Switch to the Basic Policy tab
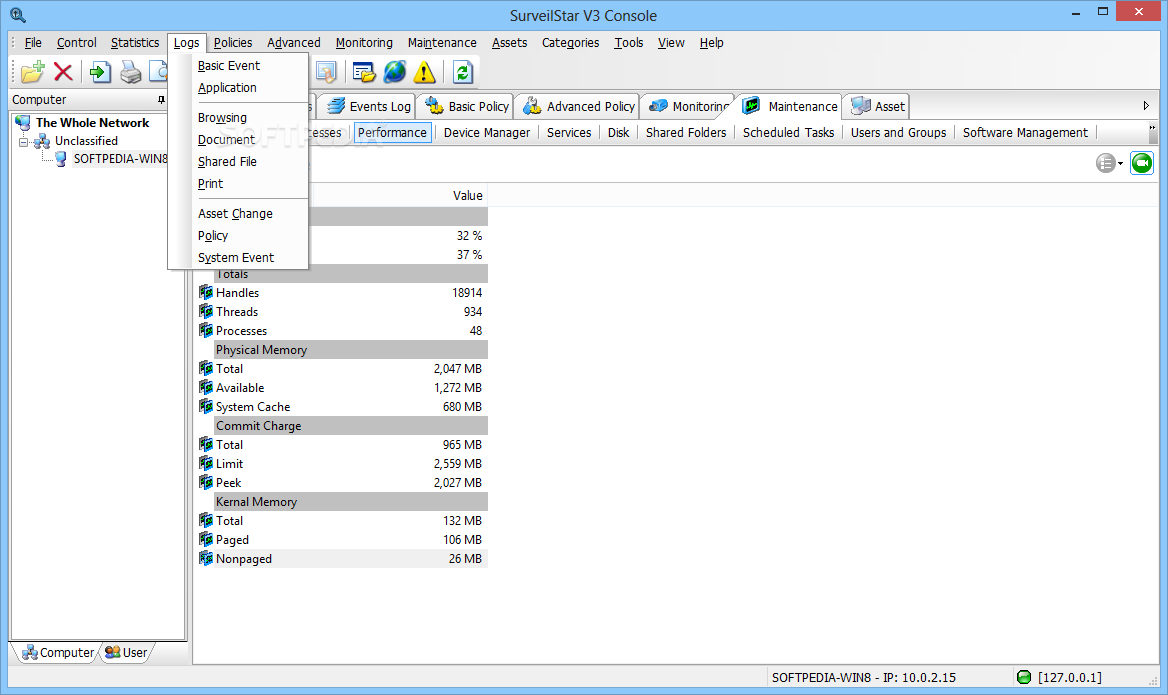 click(466, 107)
